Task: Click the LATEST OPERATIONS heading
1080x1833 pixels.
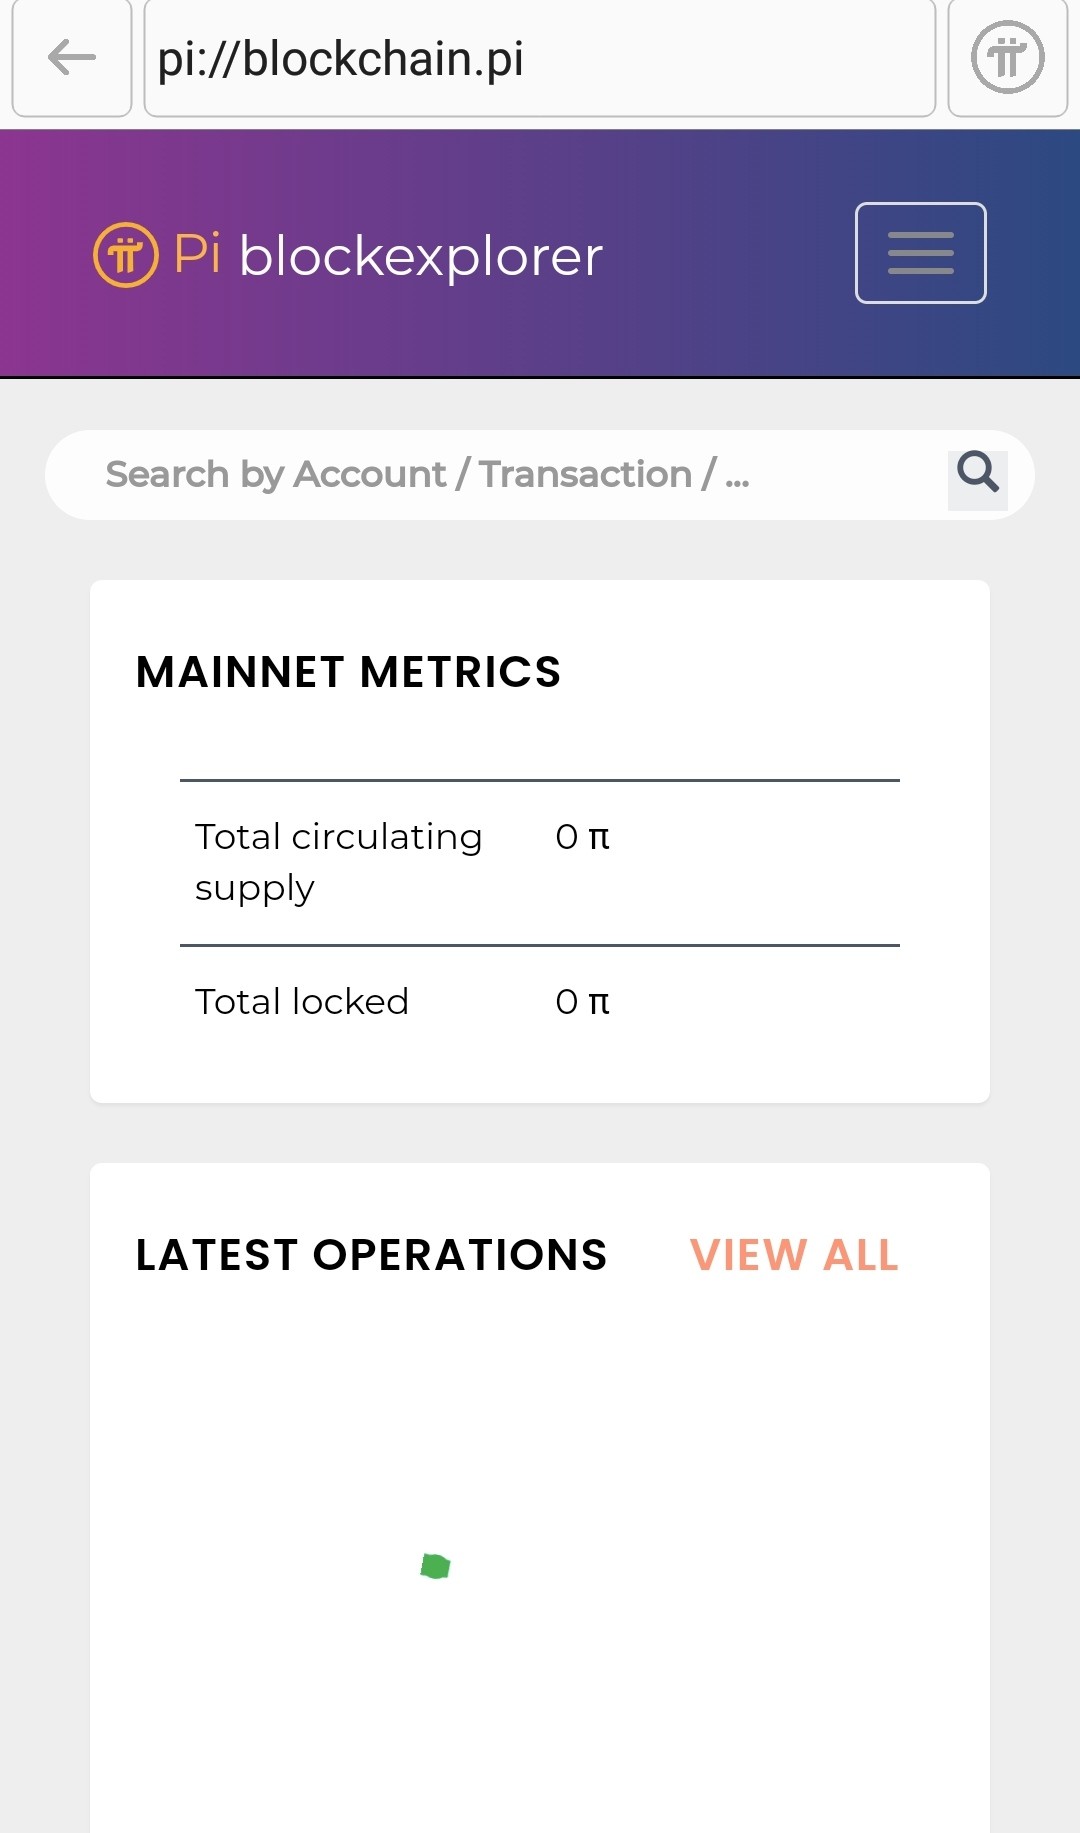Action: (x=372, y=1255)
